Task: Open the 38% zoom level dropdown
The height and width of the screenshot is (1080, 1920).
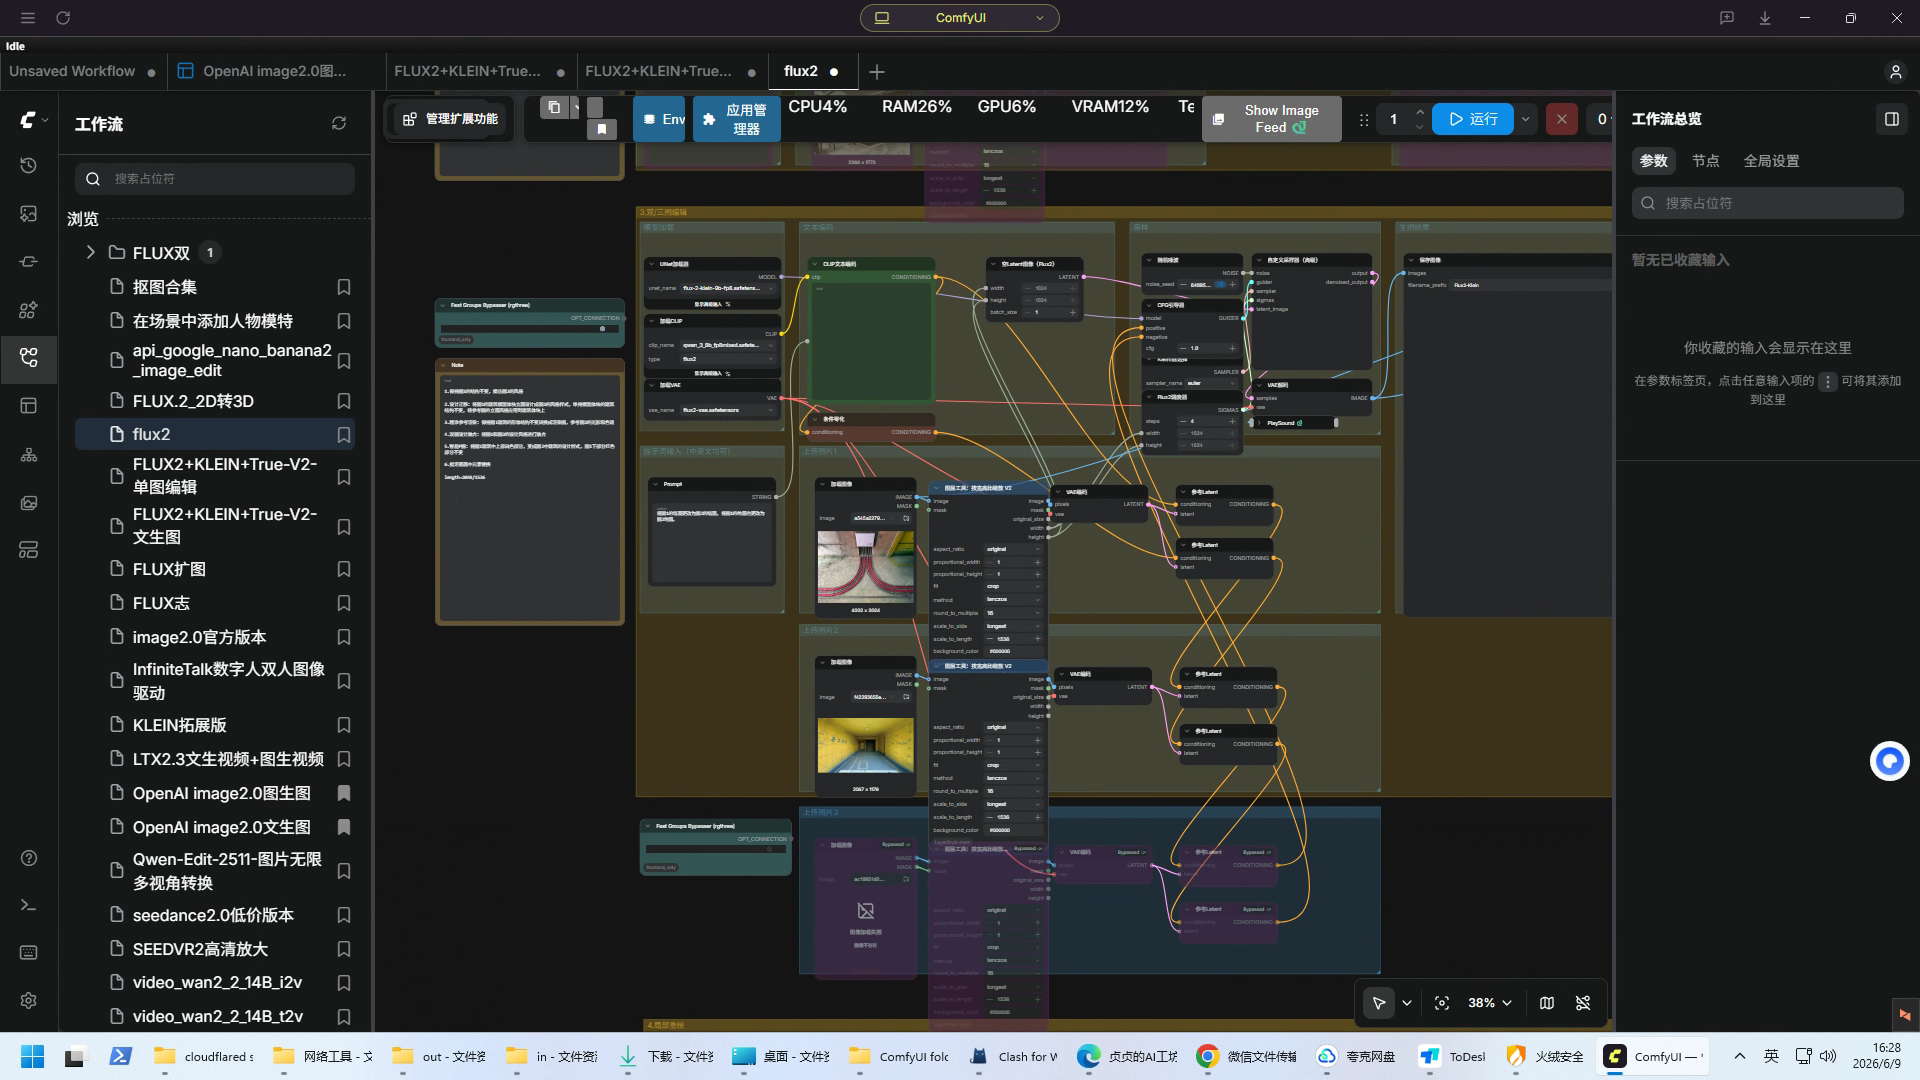Action: 1489,1003
